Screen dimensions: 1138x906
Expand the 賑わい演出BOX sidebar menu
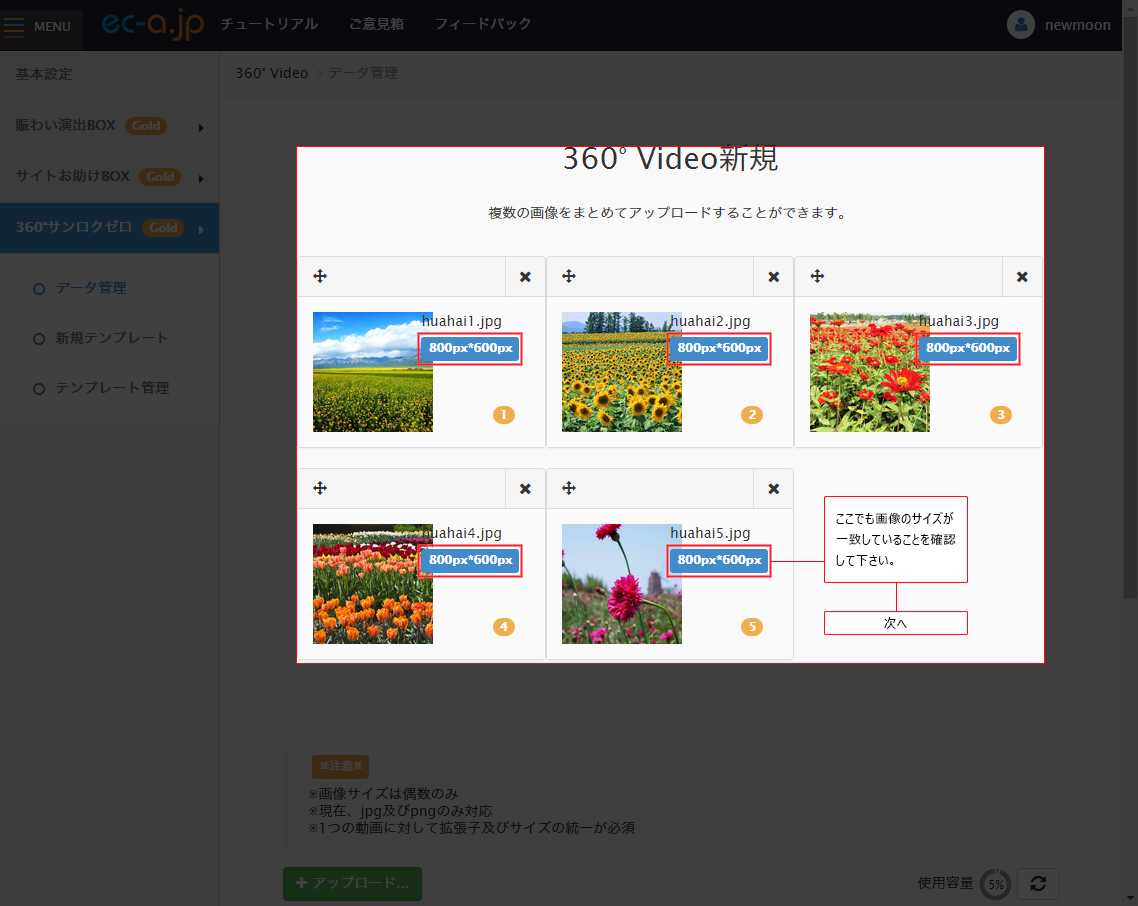(110, 126)
